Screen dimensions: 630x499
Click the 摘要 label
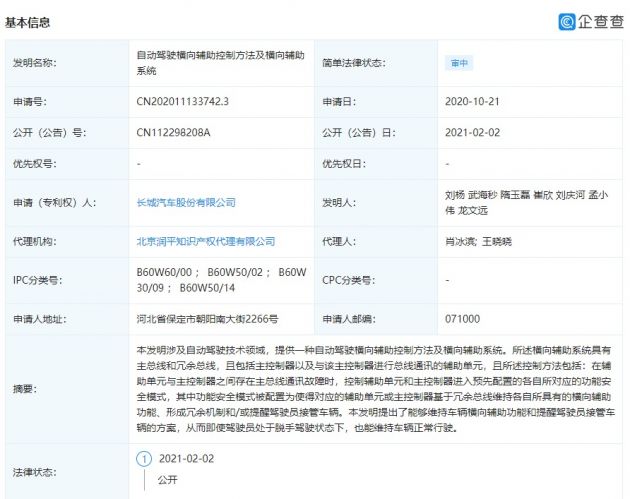(x=25, y=389)
